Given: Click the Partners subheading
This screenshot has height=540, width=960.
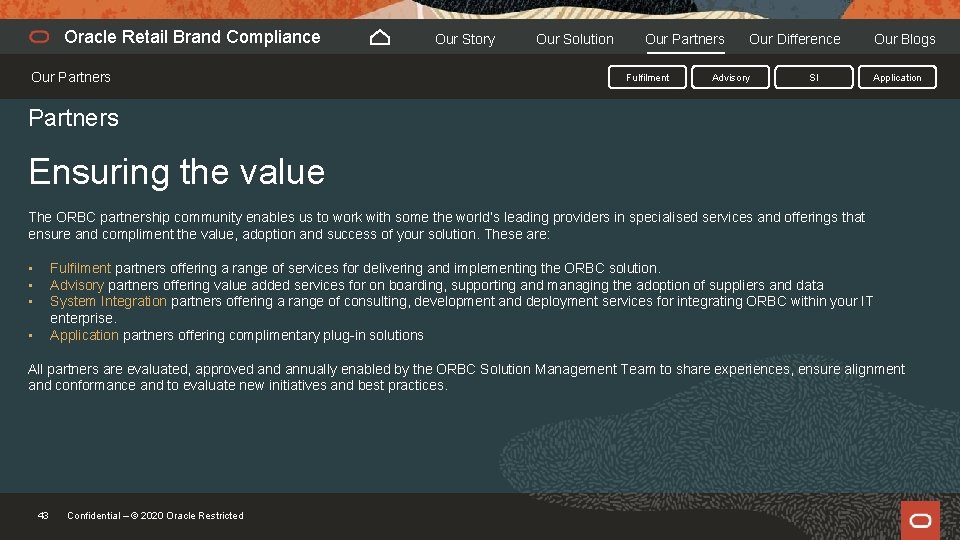Looking at the screenshot, I should pos(73,118).
